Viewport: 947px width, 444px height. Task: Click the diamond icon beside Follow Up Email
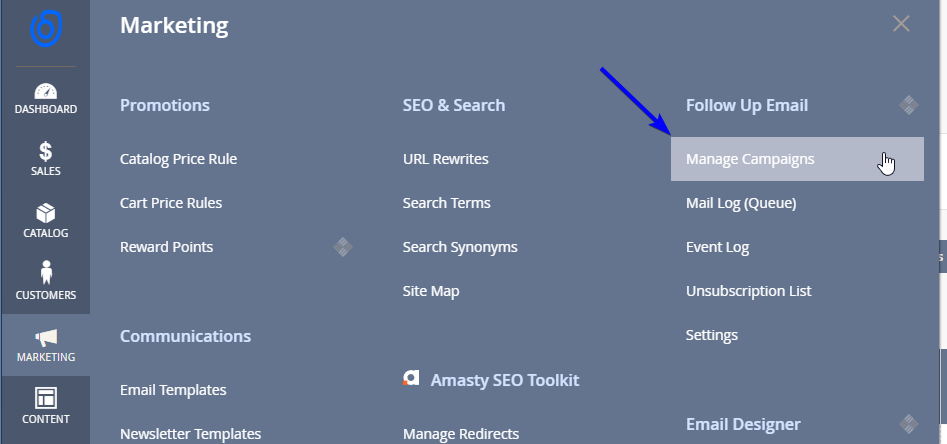[908, 104]
